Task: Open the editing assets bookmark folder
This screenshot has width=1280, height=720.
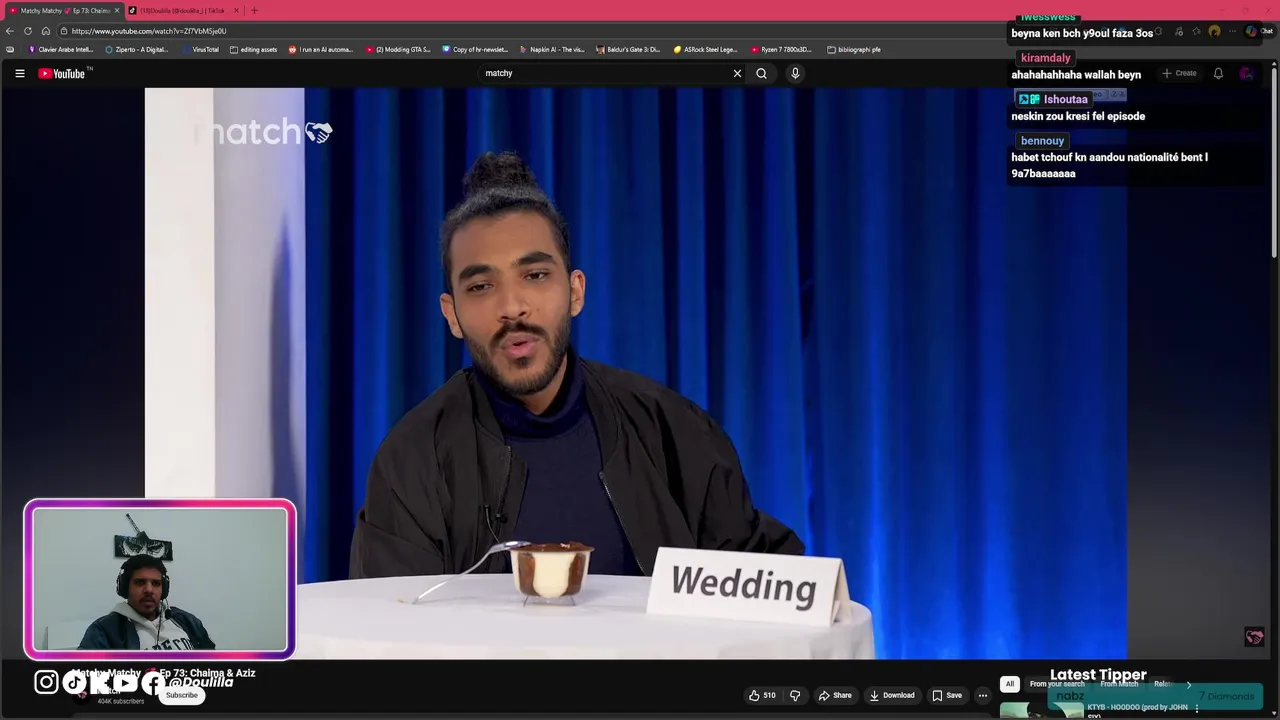Action: 254,49
